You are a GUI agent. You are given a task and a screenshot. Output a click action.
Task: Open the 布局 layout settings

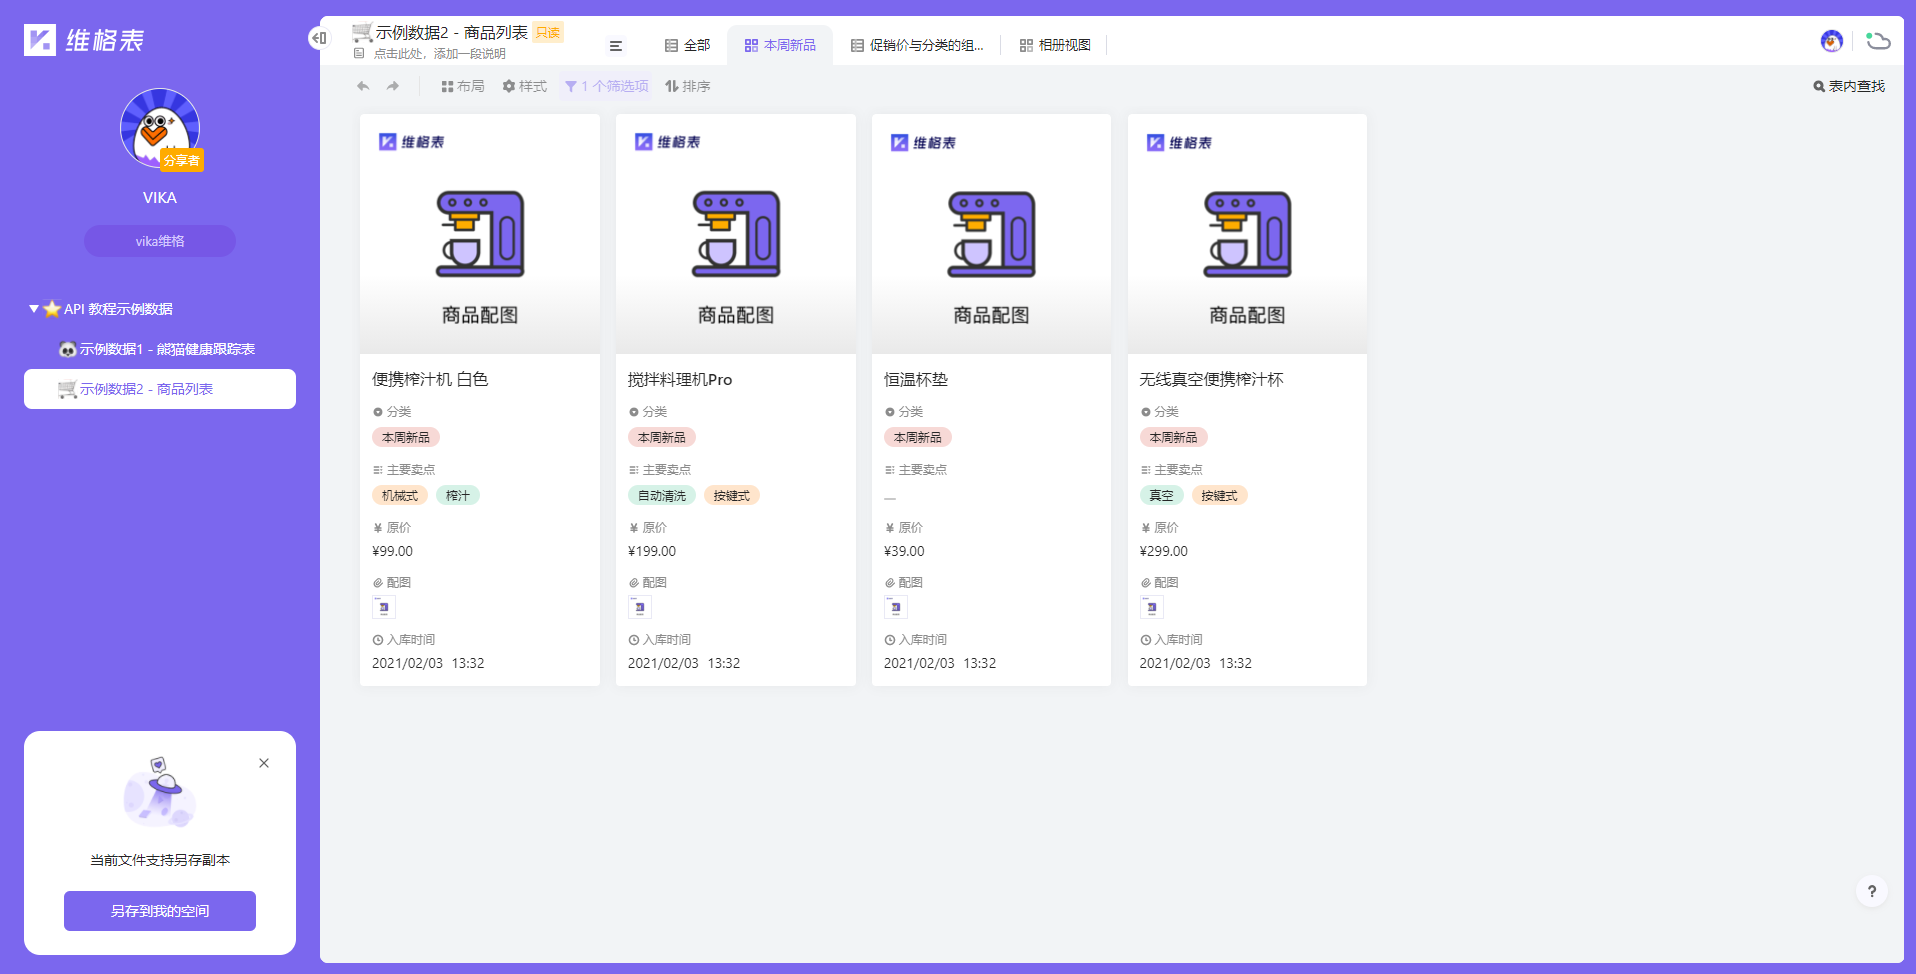pyautogui.click(x=463, y=86)
